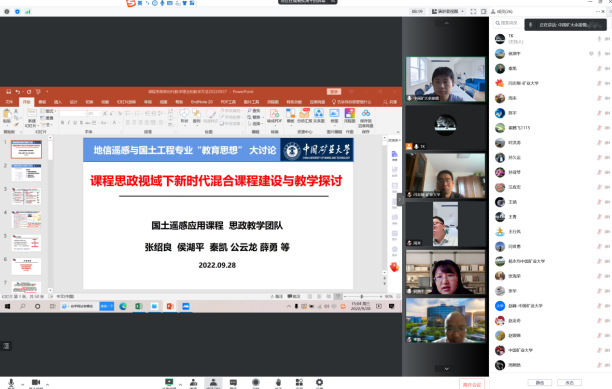This screenshot has height=389, width=612.
Task: Toggle the camera video button
Action: click(36, 383)
